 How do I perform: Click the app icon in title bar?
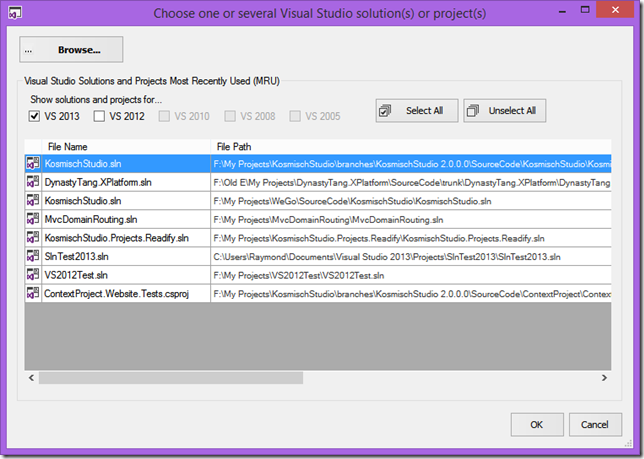click(15, 13)
